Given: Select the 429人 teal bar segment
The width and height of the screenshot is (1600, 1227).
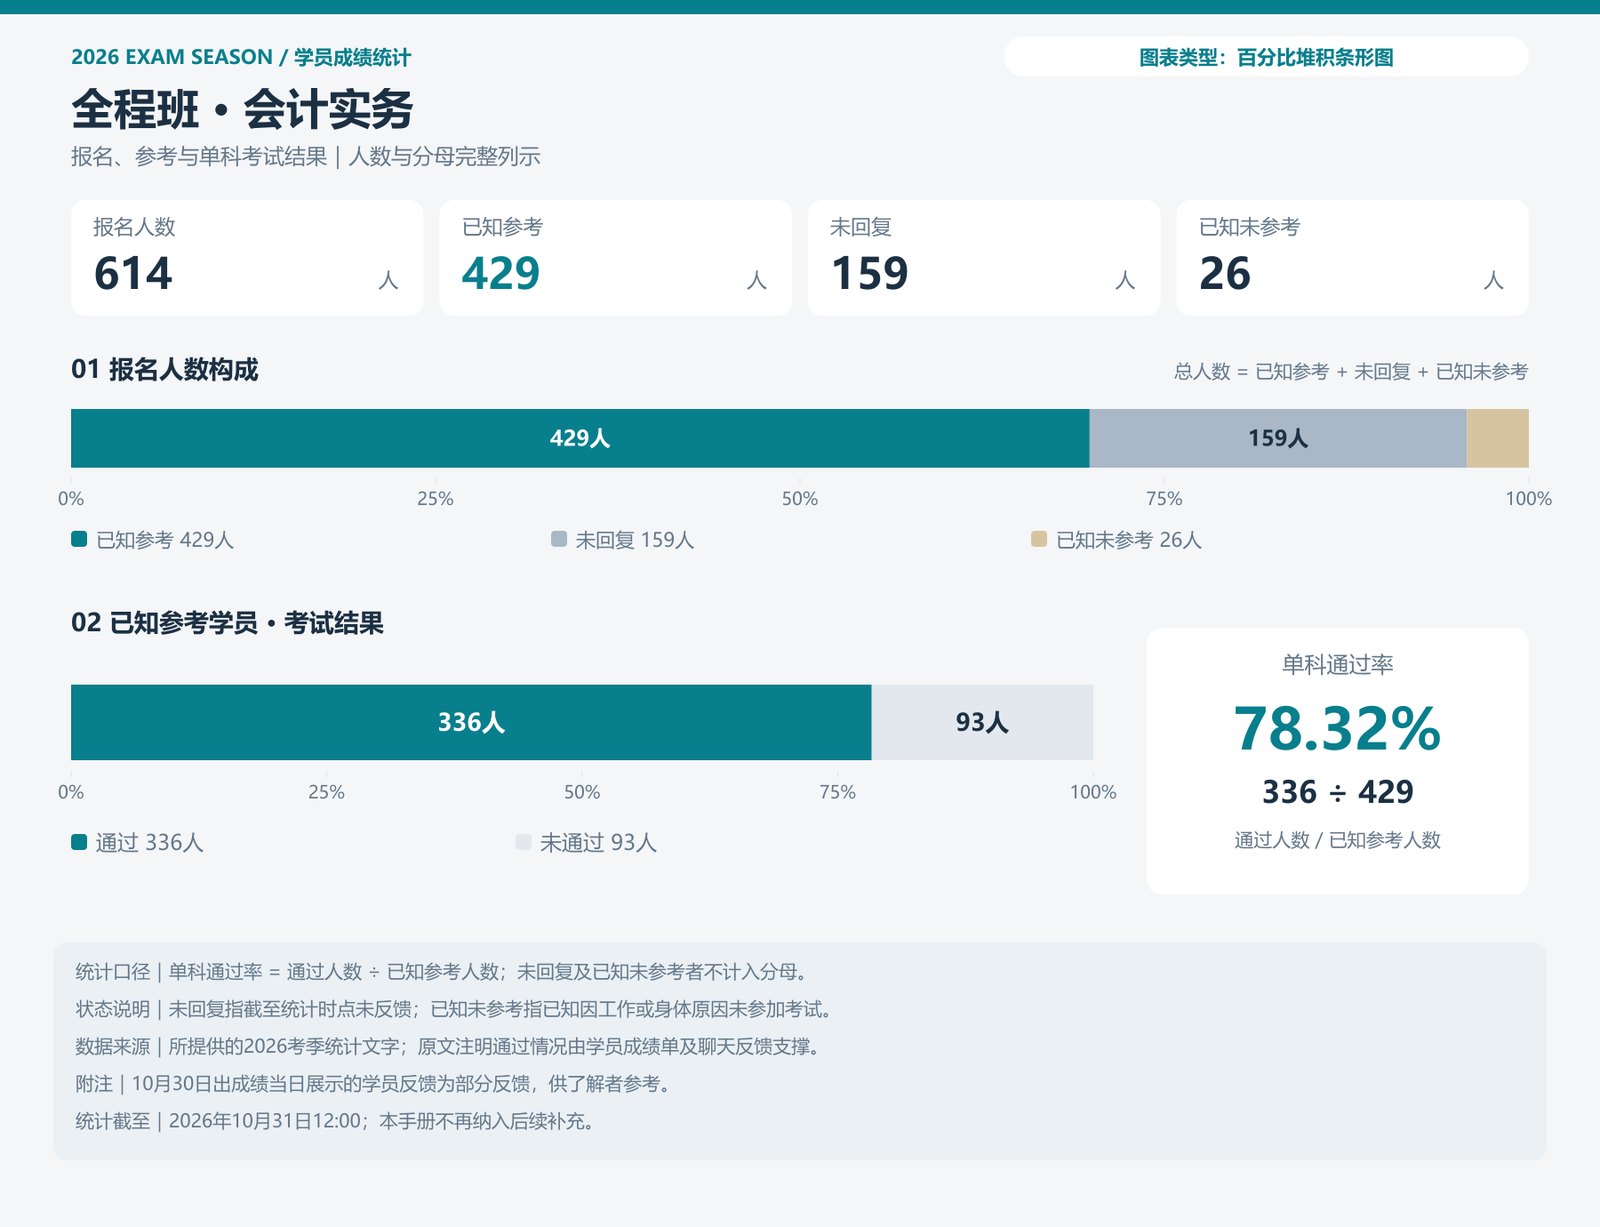Looking at the screenshot, I should (580, 438).
